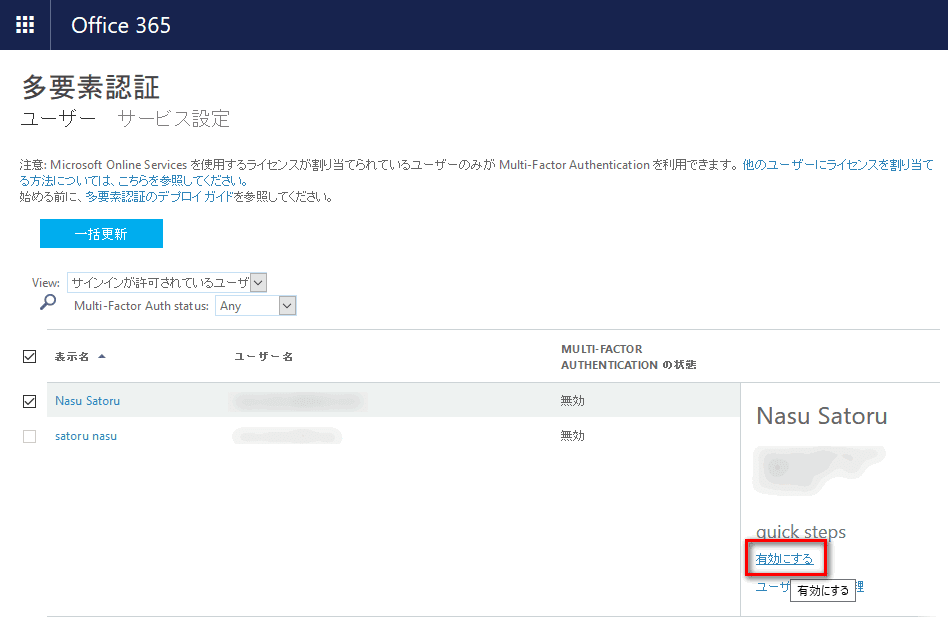This screenshot has height=628, width=948.
Task: Click the Office 365 title
Action: coord(121,25)
